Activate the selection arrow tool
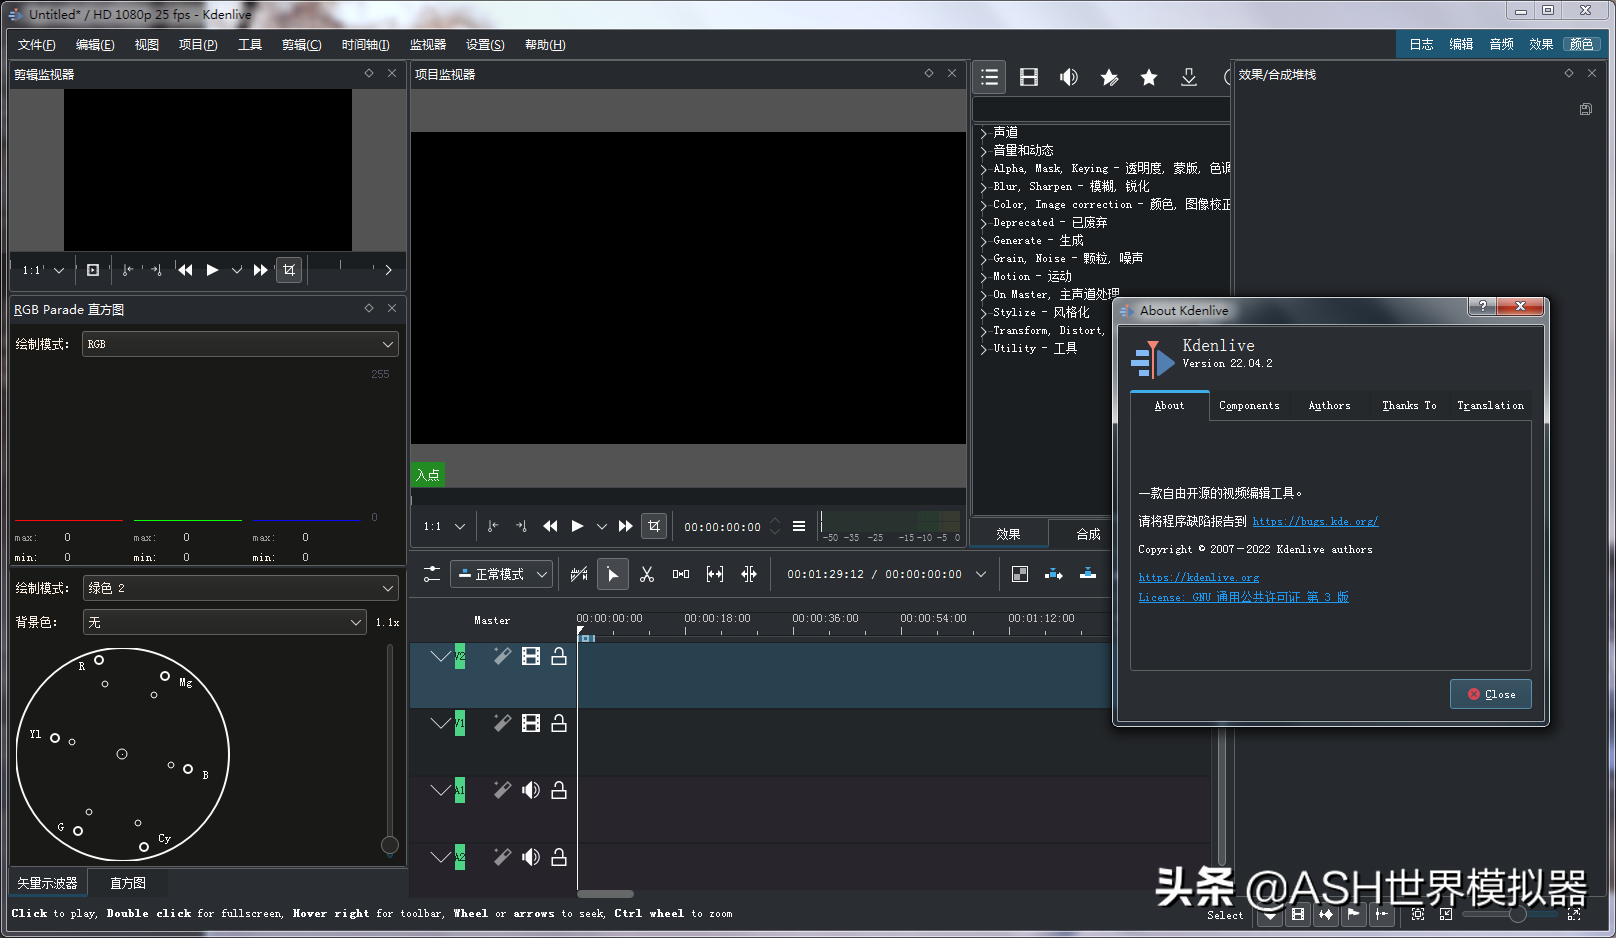 tap(613, 574)
